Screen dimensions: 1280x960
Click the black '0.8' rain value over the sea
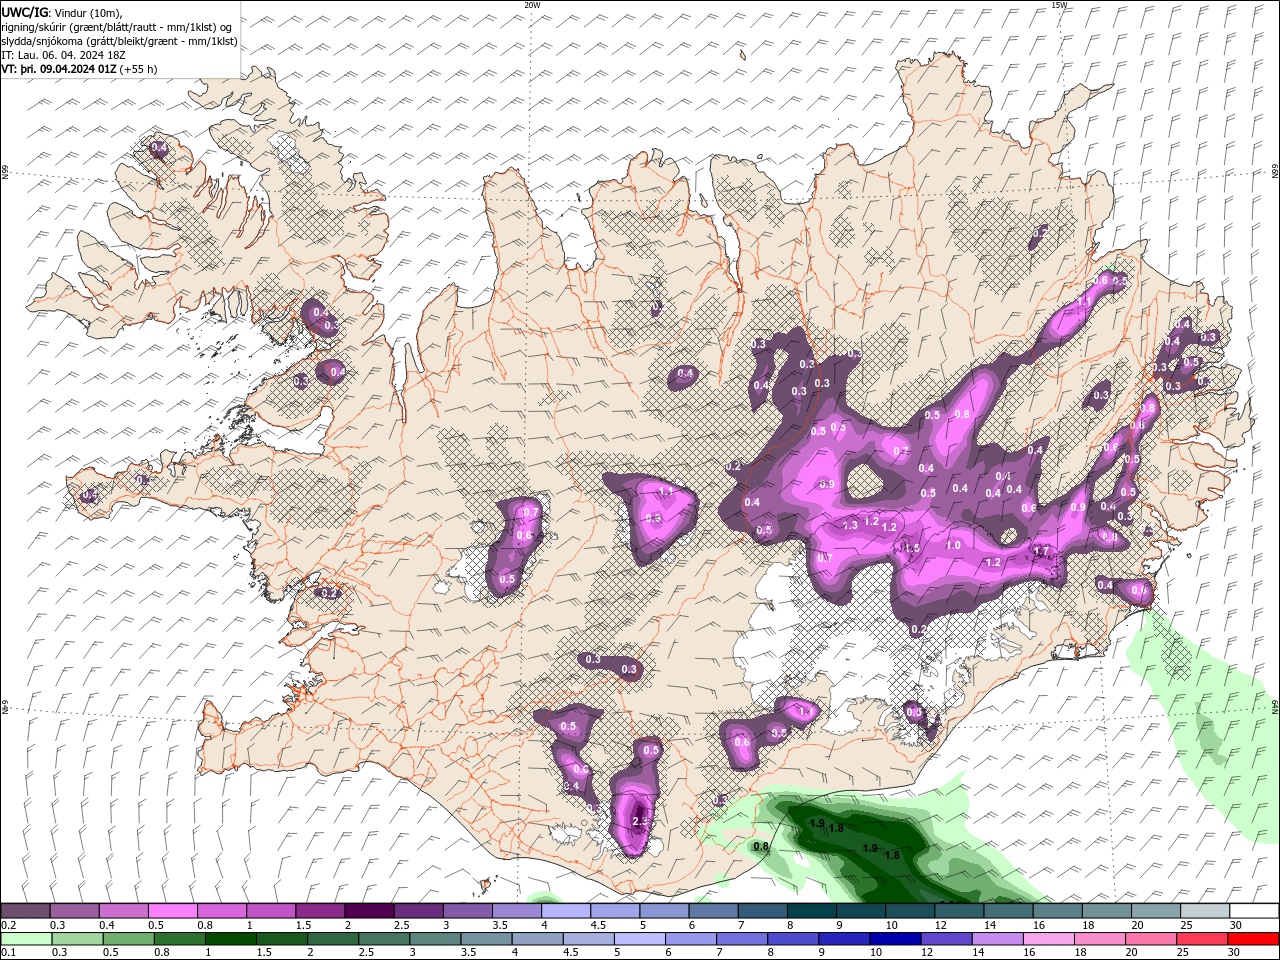(761, 846)
